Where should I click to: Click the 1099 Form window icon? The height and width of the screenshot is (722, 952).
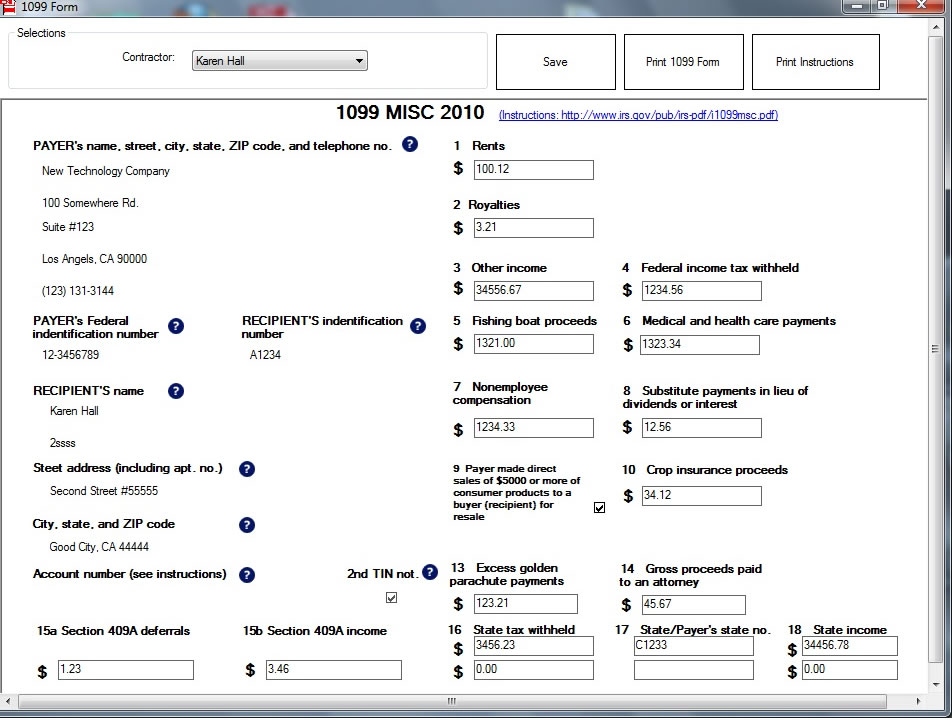coord(8,7)
